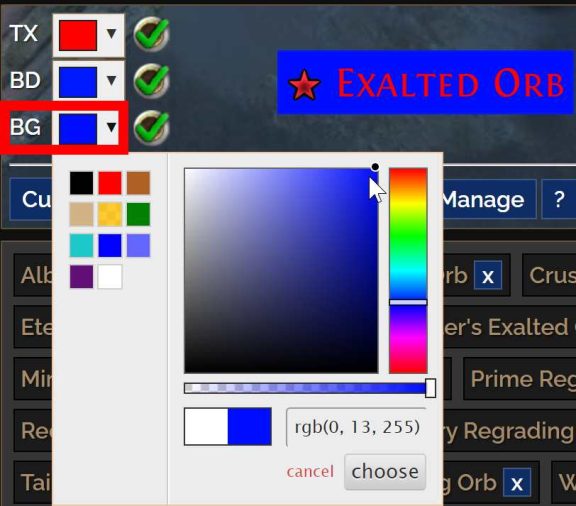This screenshot has width=576, height=506.
Task: Click the question mark help button
Action: click(559, 199)
